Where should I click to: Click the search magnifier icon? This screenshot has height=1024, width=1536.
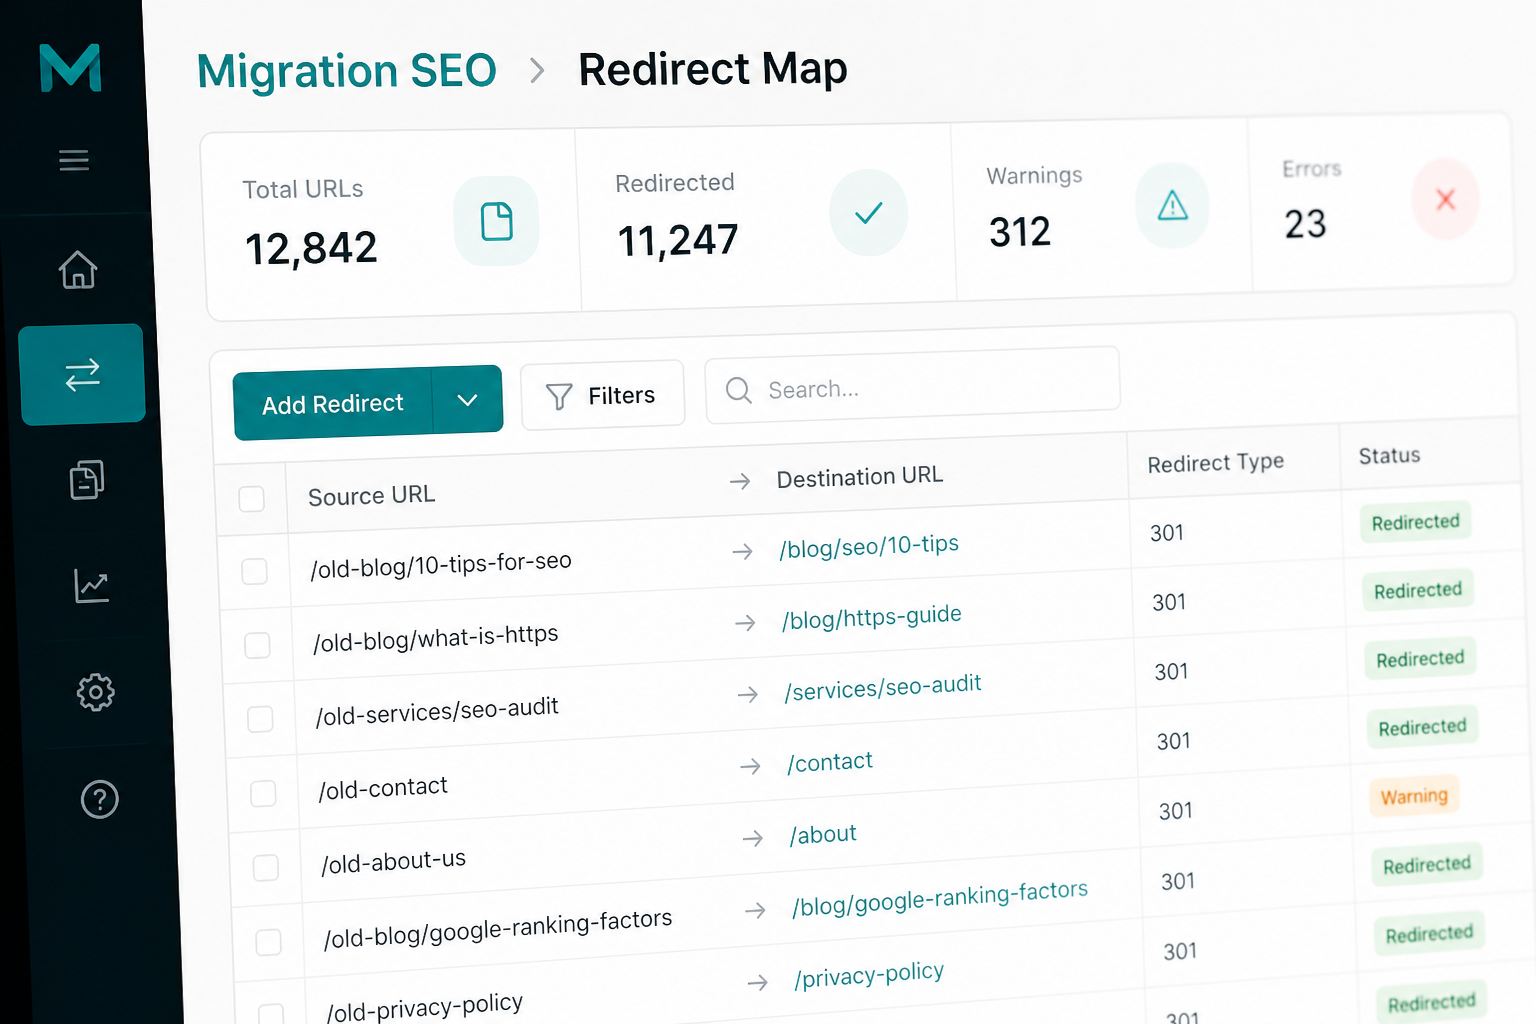coord(739,390)
